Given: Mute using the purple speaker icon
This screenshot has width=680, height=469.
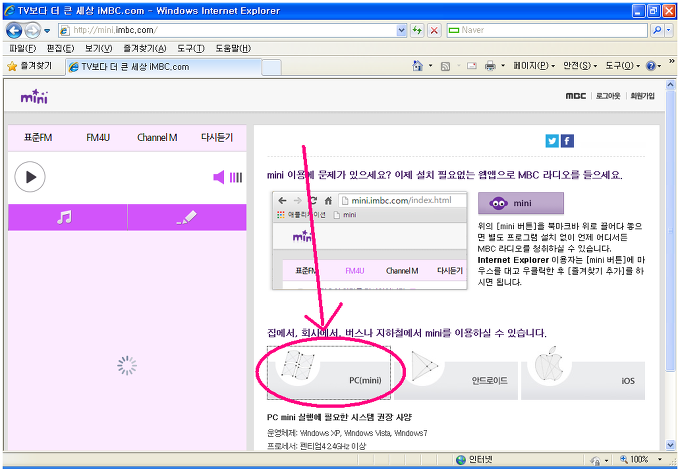Looking at the screenshot, I should [219, 177].
